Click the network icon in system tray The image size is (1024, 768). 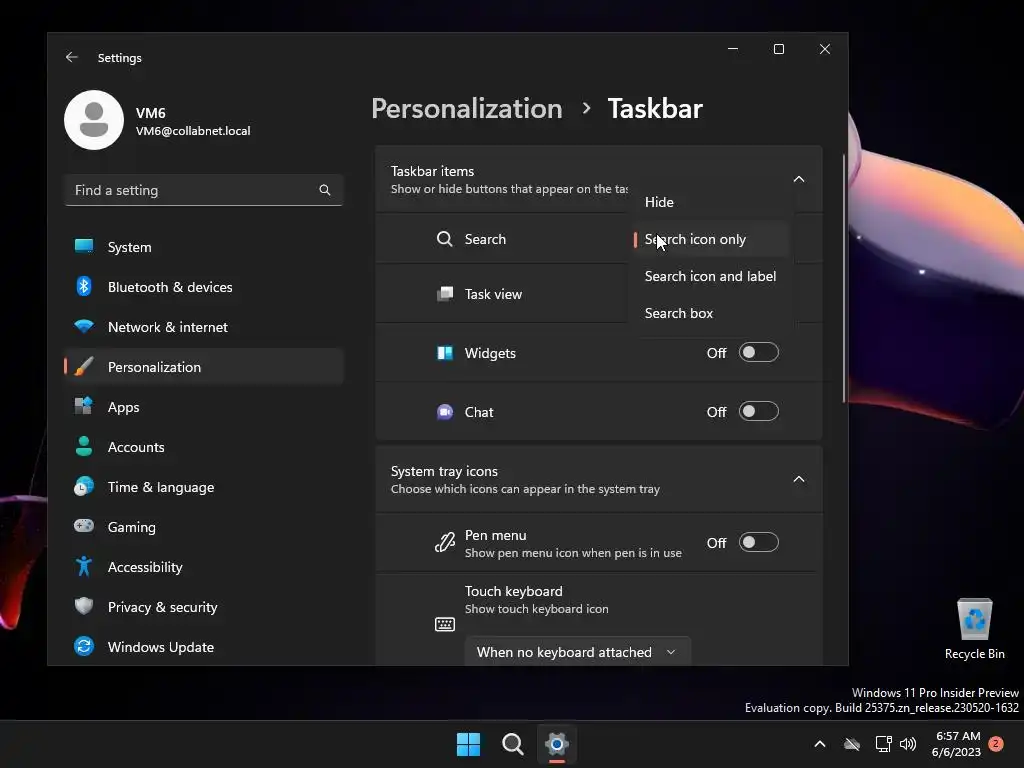[x=884, y=744]
